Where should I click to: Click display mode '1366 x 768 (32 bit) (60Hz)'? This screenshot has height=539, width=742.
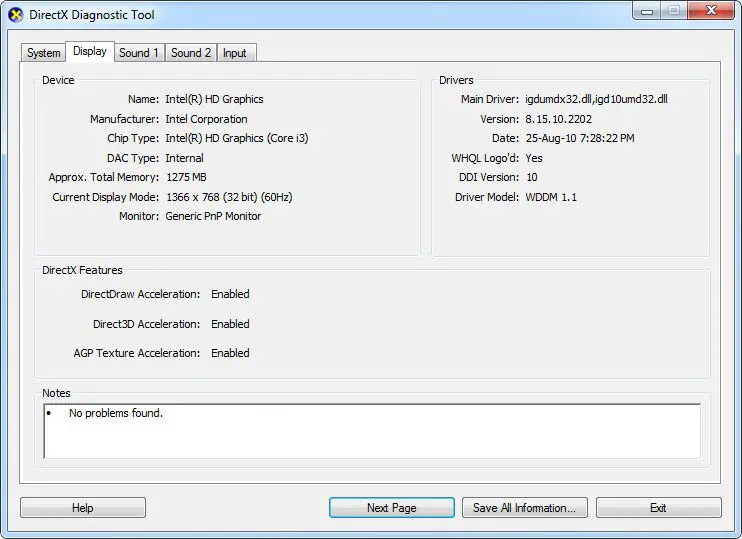[229, 197]
